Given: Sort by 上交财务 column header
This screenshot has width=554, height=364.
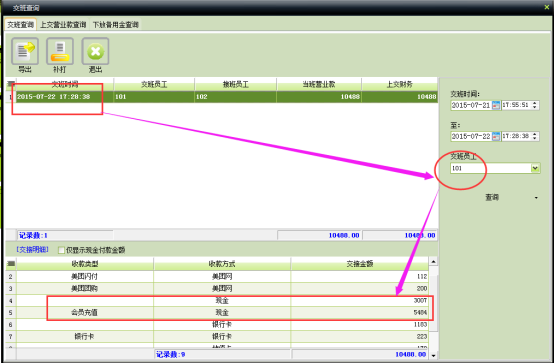Looking at the screenshot, I should [400, 84].
